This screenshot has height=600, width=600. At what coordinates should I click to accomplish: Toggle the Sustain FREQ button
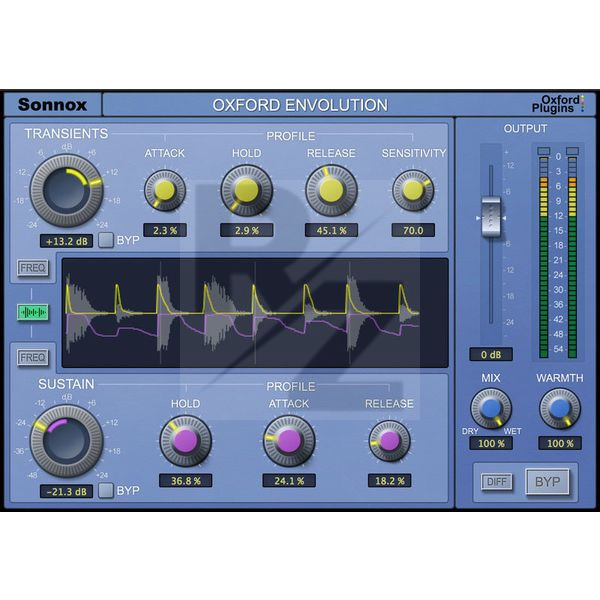click(33, 357)
